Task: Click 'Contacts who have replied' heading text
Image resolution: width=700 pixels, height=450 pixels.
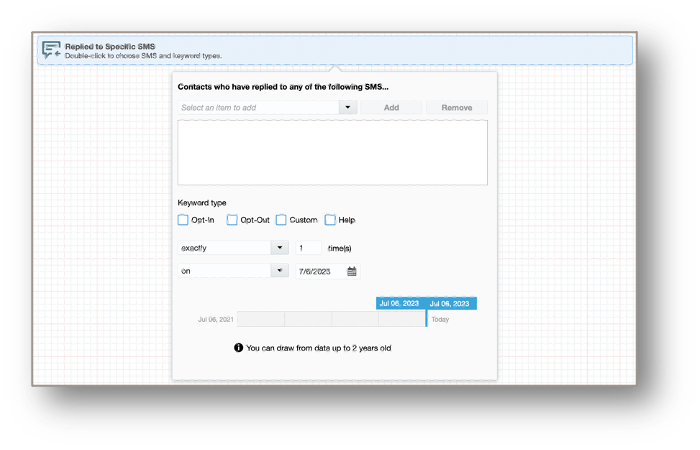Action: tap(283, 87)
